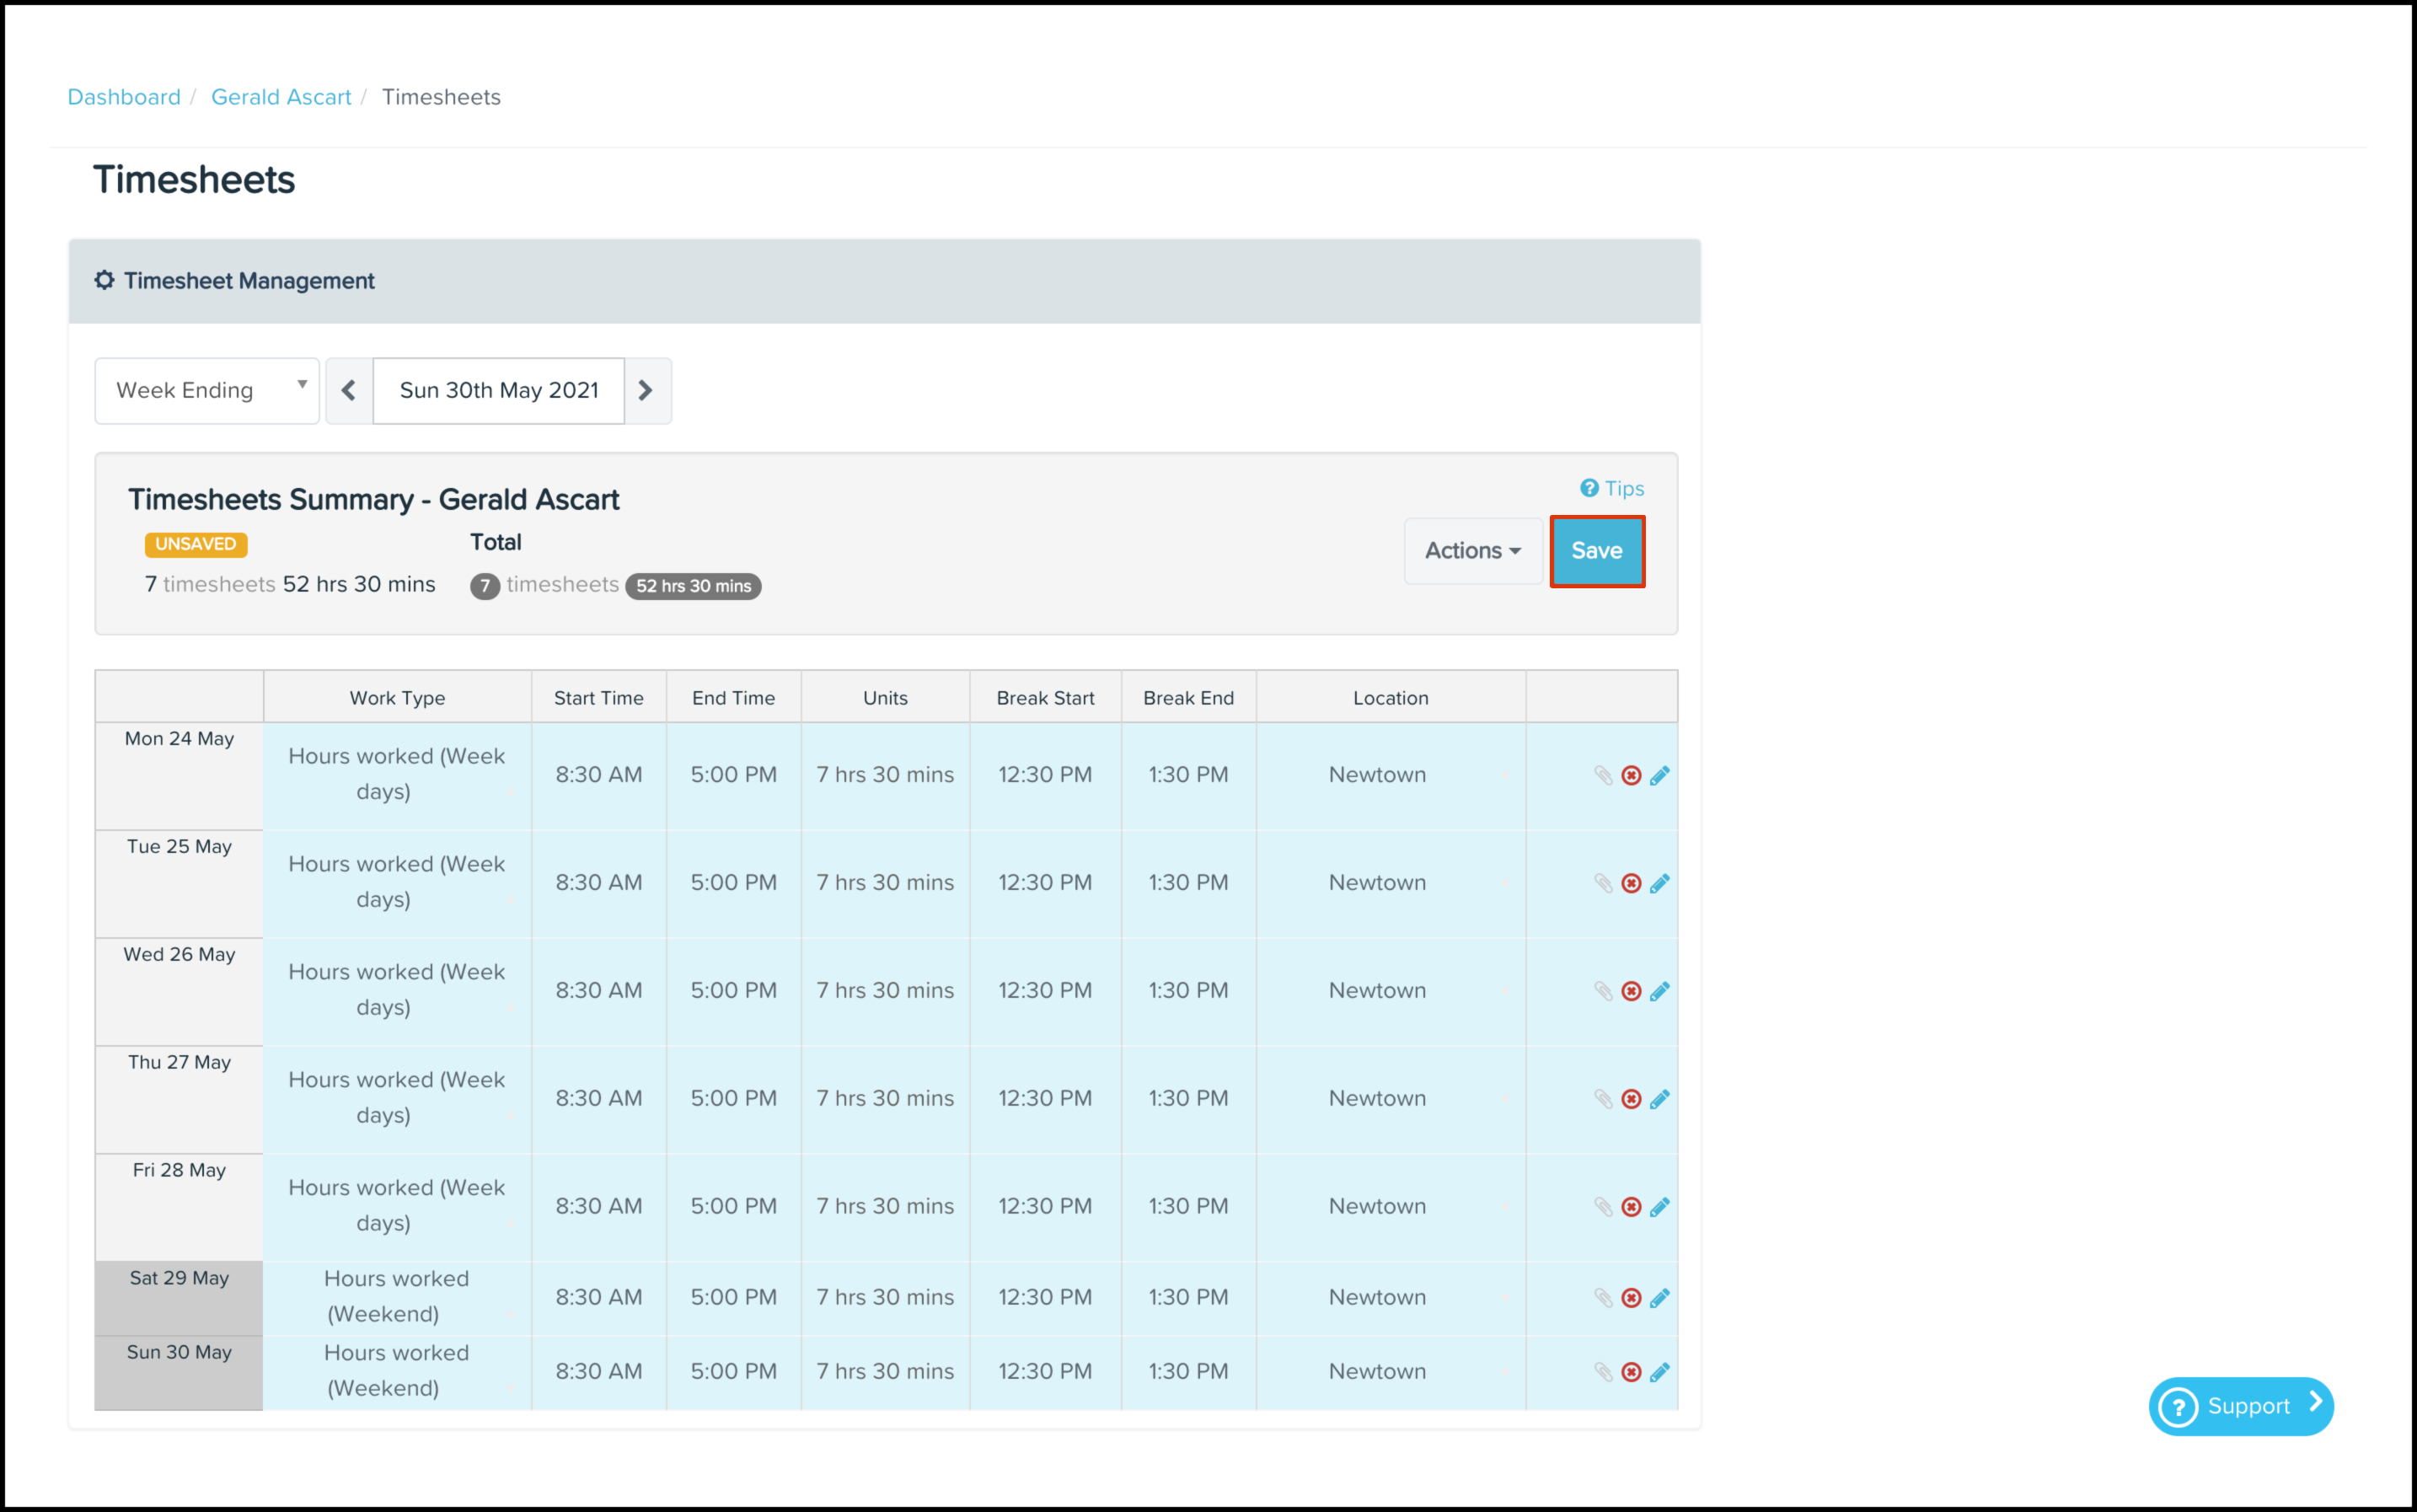The image size is (2417, 1512).
Task: Delete the Thu 27 May timesheet row
Action: tap(1631, 1099)
